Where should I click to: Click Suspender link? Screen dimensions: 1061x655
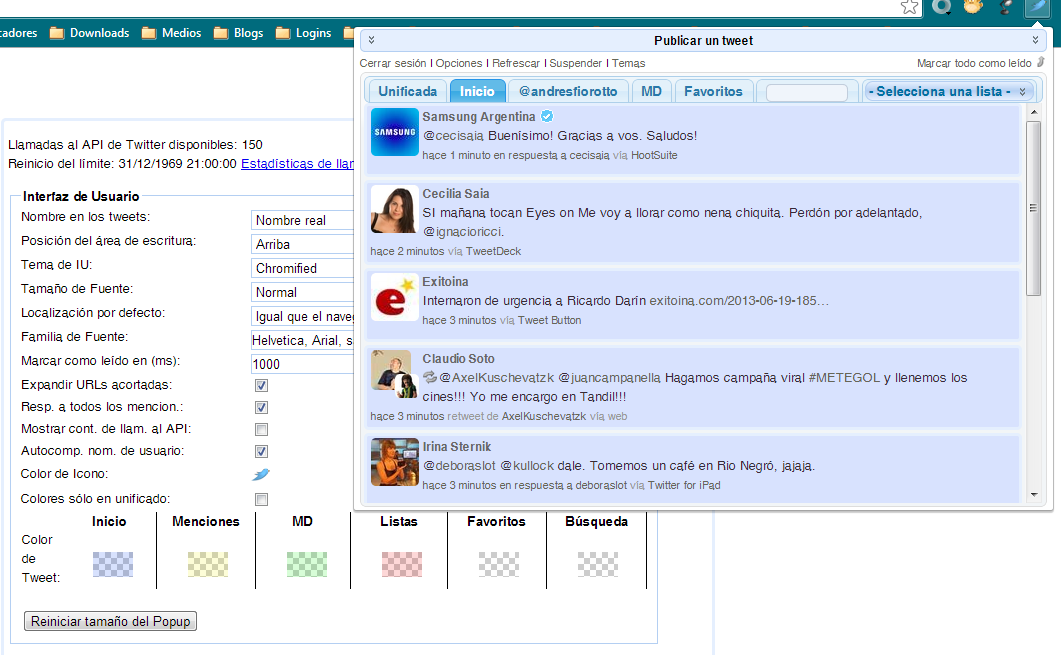pos(575,63)
